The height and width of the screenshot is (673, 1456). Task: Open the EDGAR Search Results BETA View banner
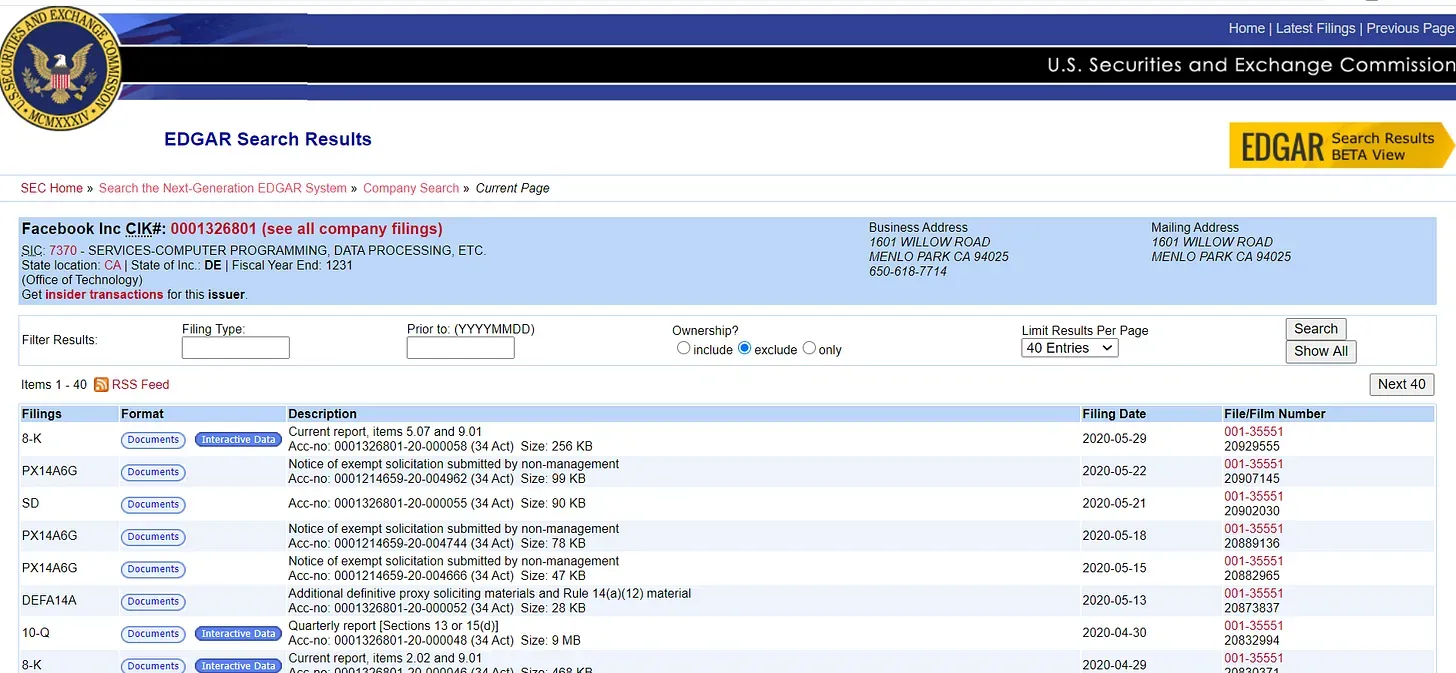1340,147
